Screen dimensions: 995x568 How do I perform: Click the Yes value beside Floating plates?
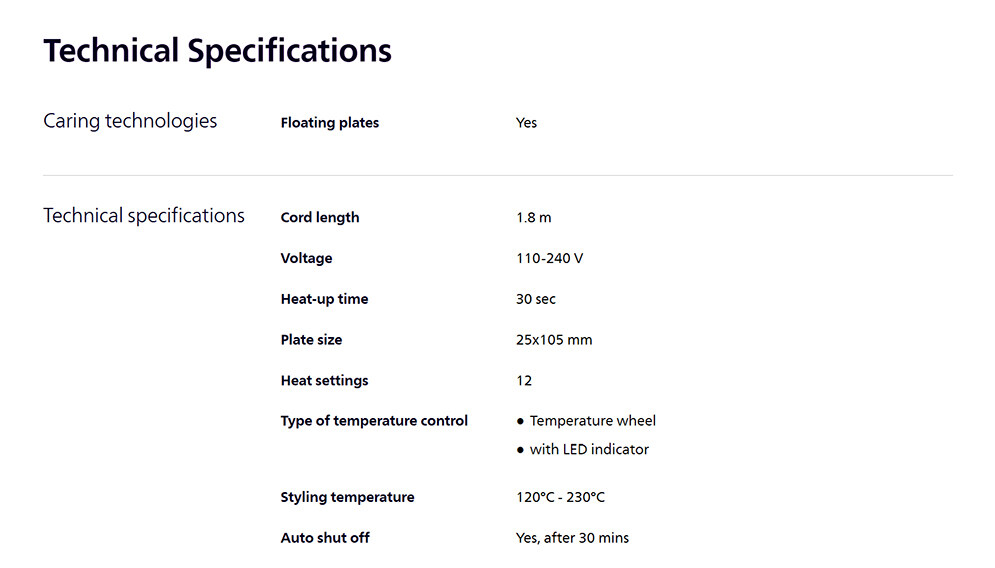pos(526,123)
